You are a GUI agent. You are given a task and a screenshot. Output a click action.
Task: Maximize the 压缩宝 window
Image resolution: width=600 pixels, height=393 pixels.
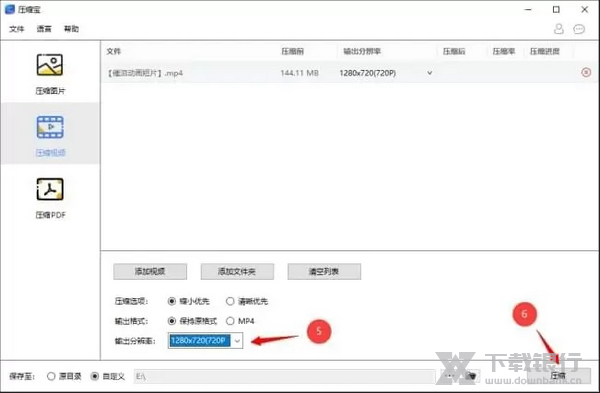click(556, 10)
